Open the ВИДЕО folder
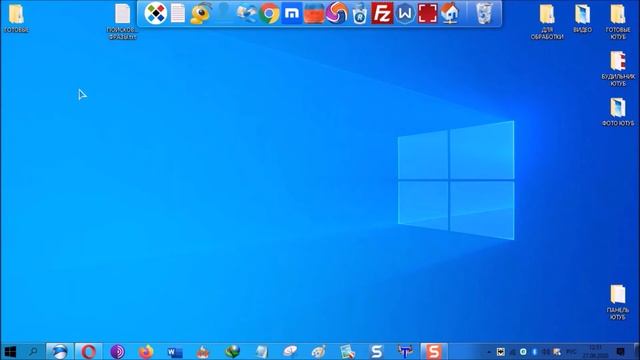The image size is (640, 360). tap(582, 18)
